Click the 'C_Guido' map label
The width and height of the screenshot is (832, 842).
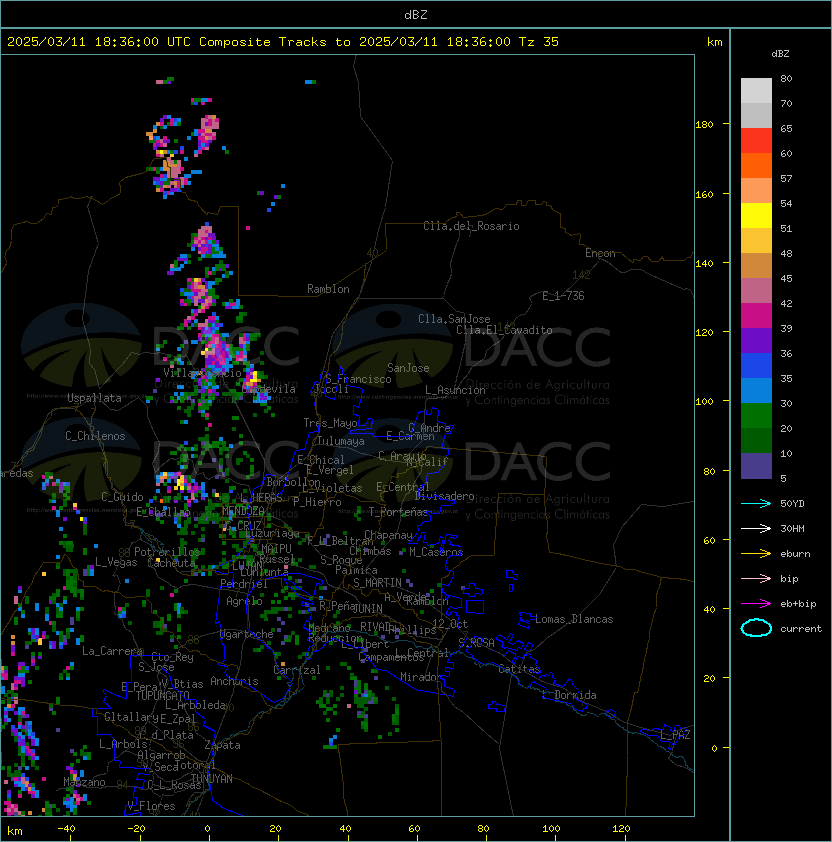coord(122,497)
